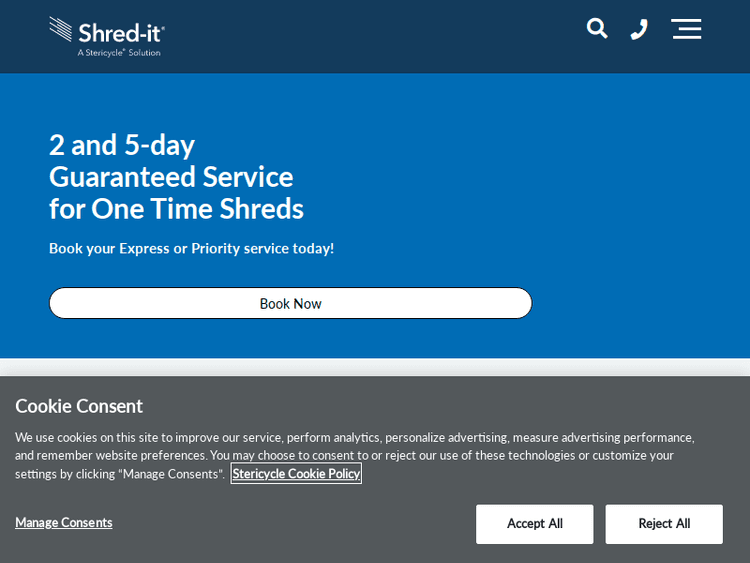This screenshot has width=750, height=563.
Task: Click the "for One Time Shreds" headline line
Action: click(x=176, y=208)
